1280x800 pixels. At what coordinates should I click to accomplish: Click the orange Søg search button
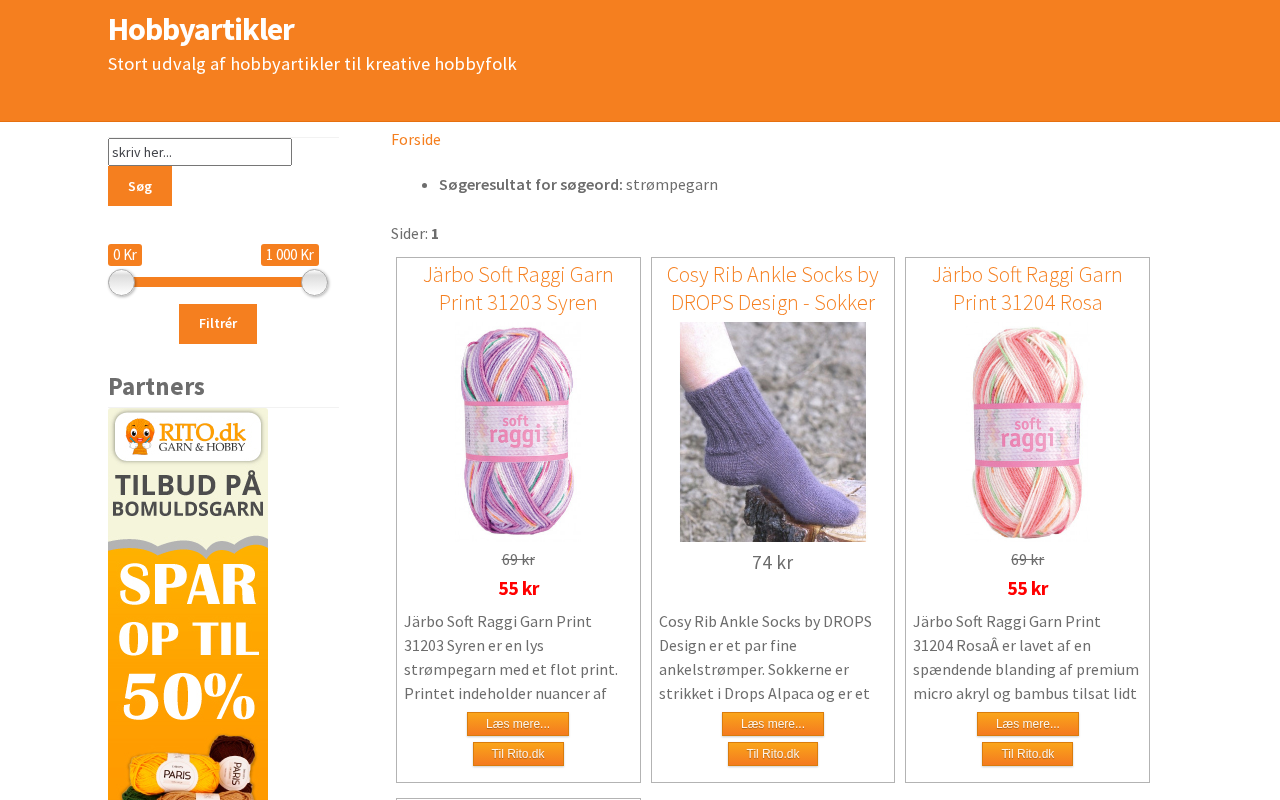pyautogui.click(x=140, y=186)
